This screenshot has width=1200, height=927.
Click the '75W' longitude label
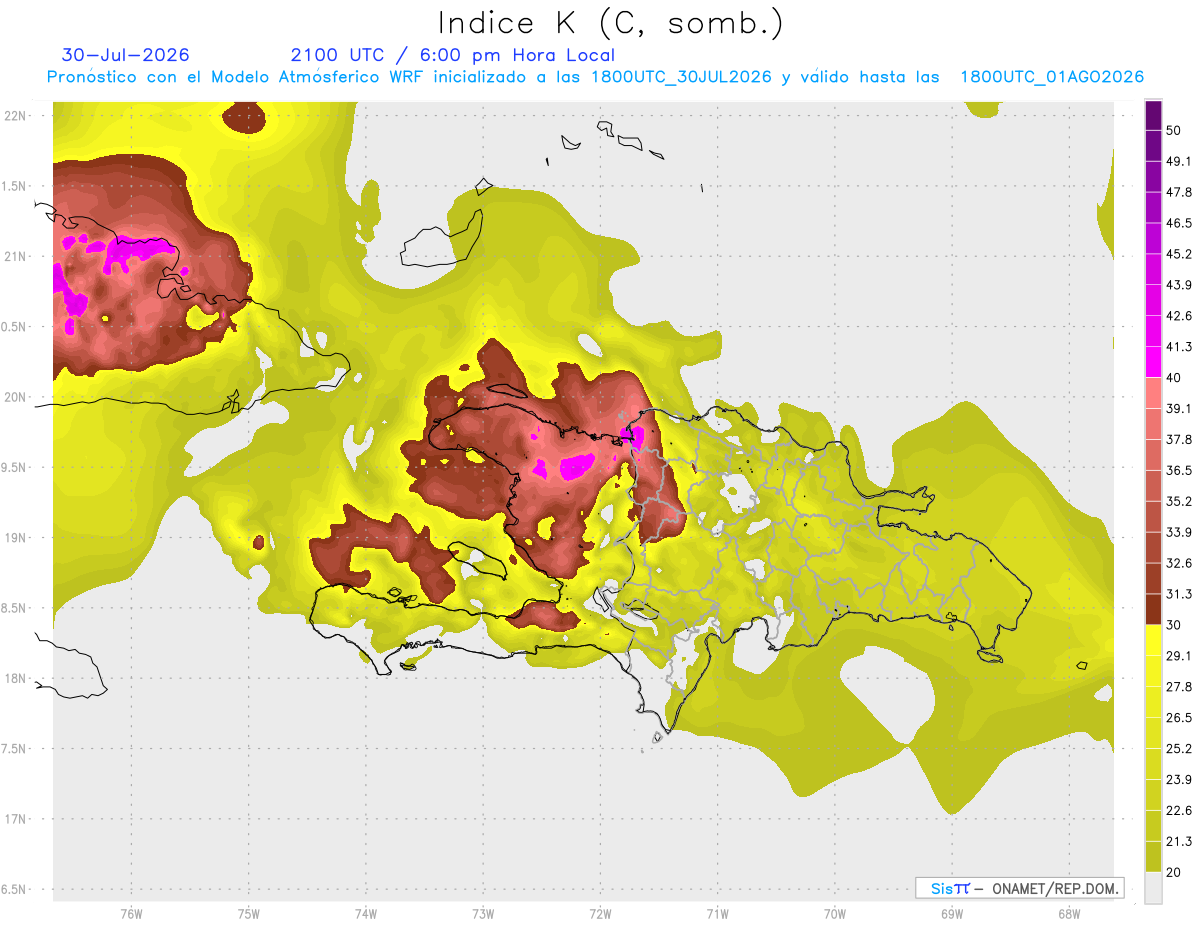249,914
